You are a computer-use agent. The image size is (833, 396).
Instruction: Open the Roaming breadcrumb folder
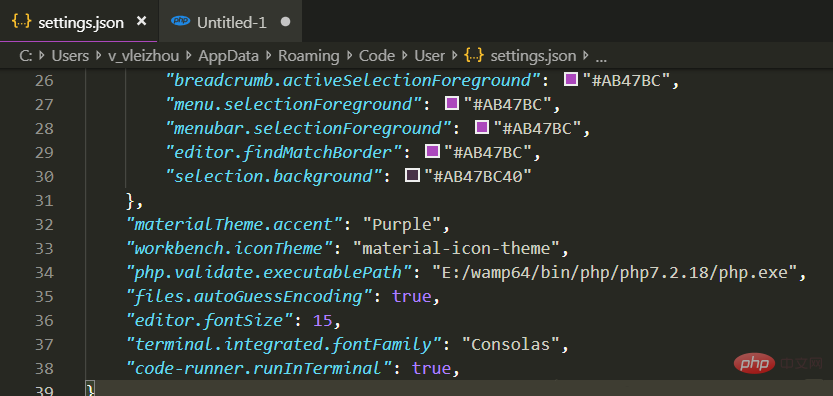tap(309, 55)
